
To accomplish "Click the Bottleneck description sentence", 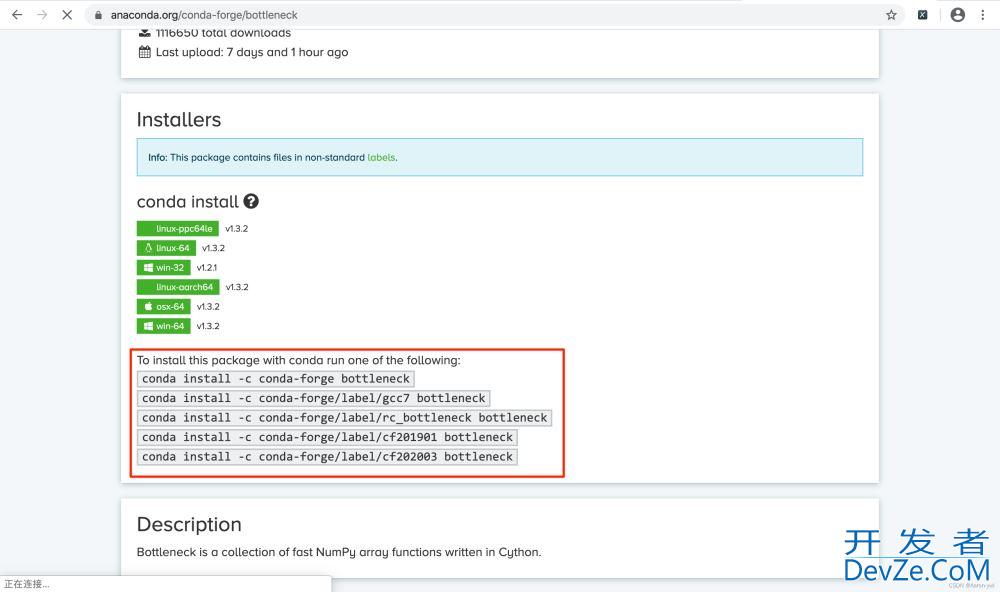I will click(x=339, y=552).
